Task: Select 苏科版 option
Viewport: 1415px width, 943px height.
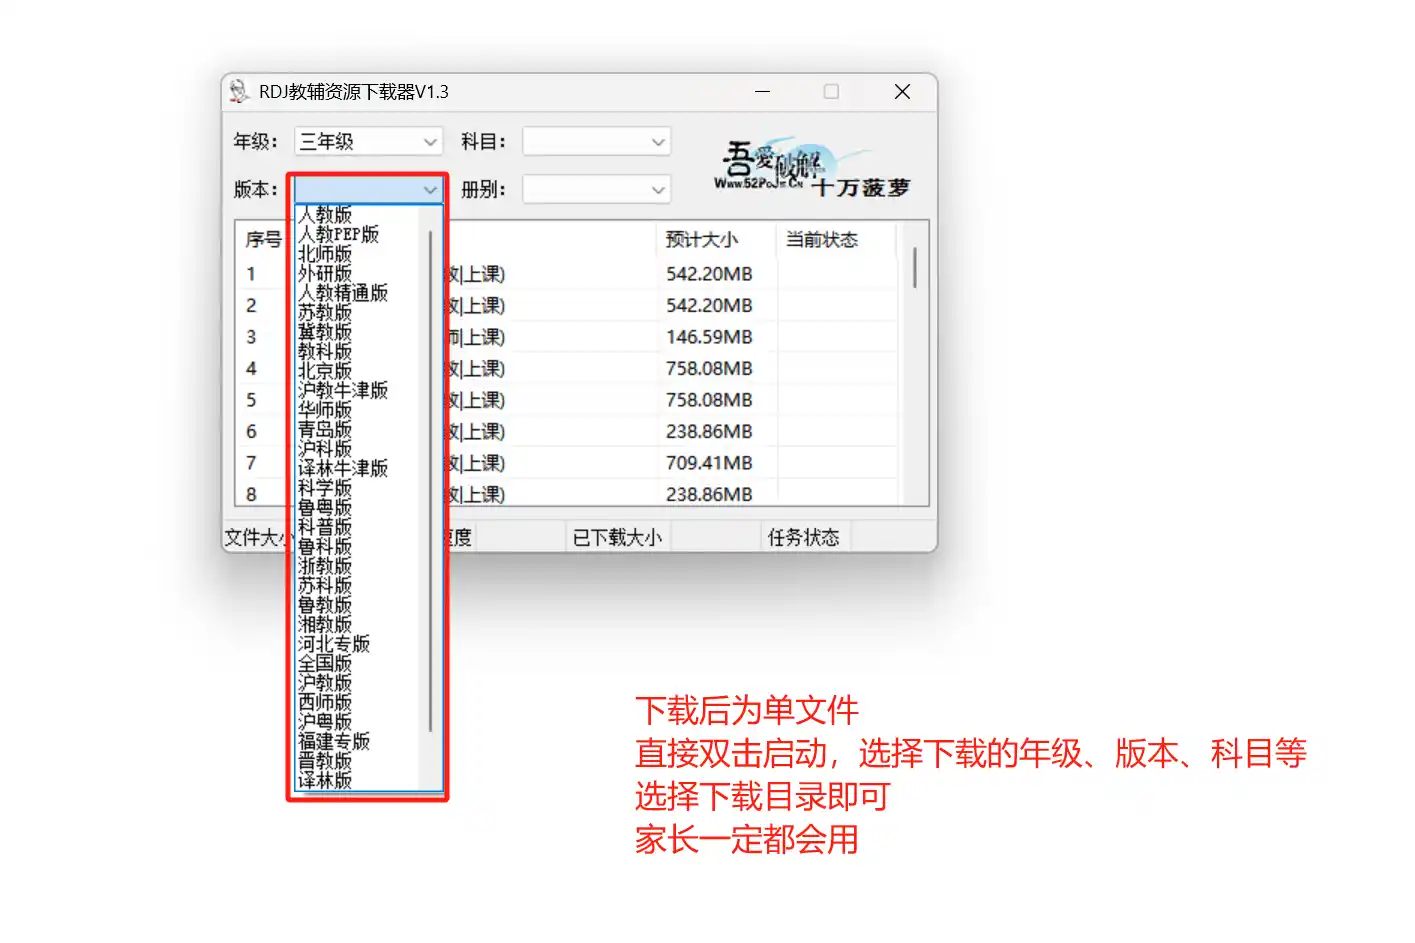Action: point(325,585)
